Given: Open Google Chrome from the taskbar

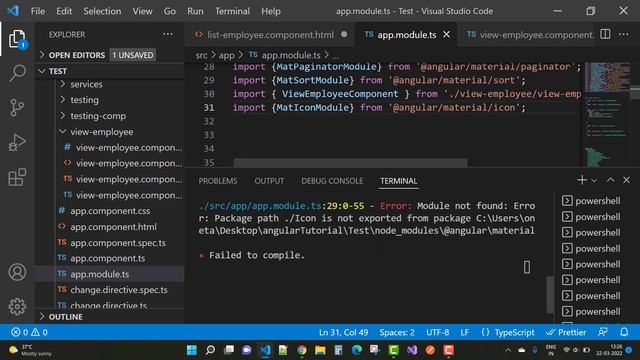Looking at the screenshot, I should 302,350.
